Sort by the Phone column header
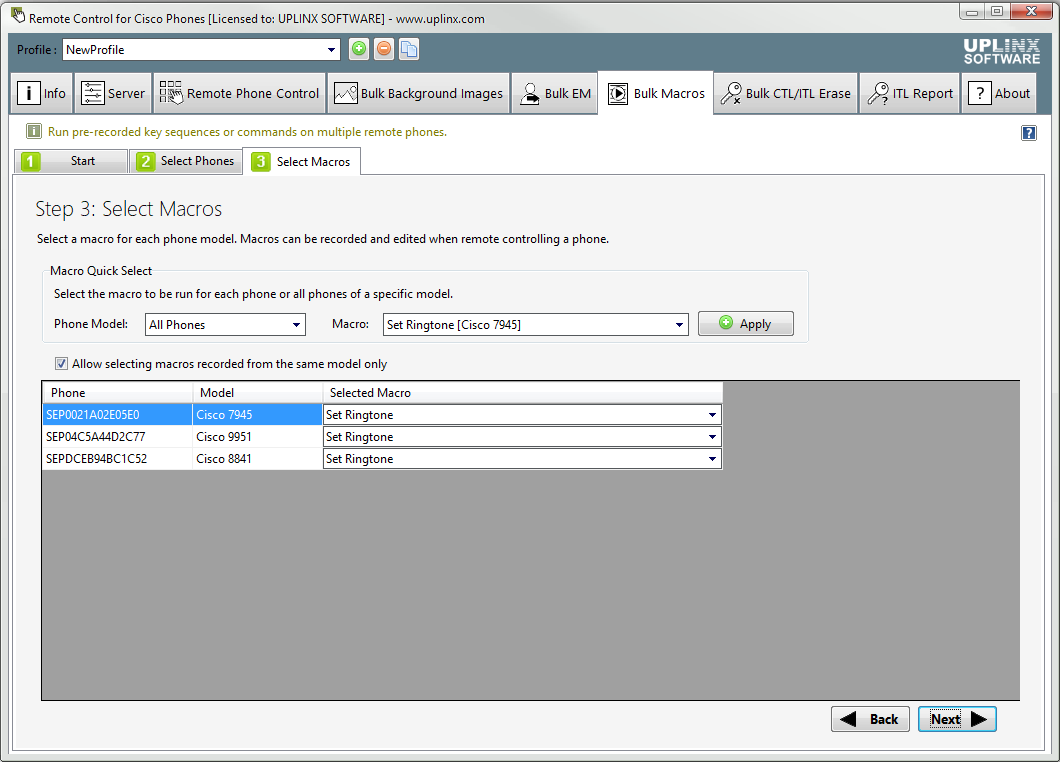Screen dimensions: 1060x762 [x=118, y=393]
